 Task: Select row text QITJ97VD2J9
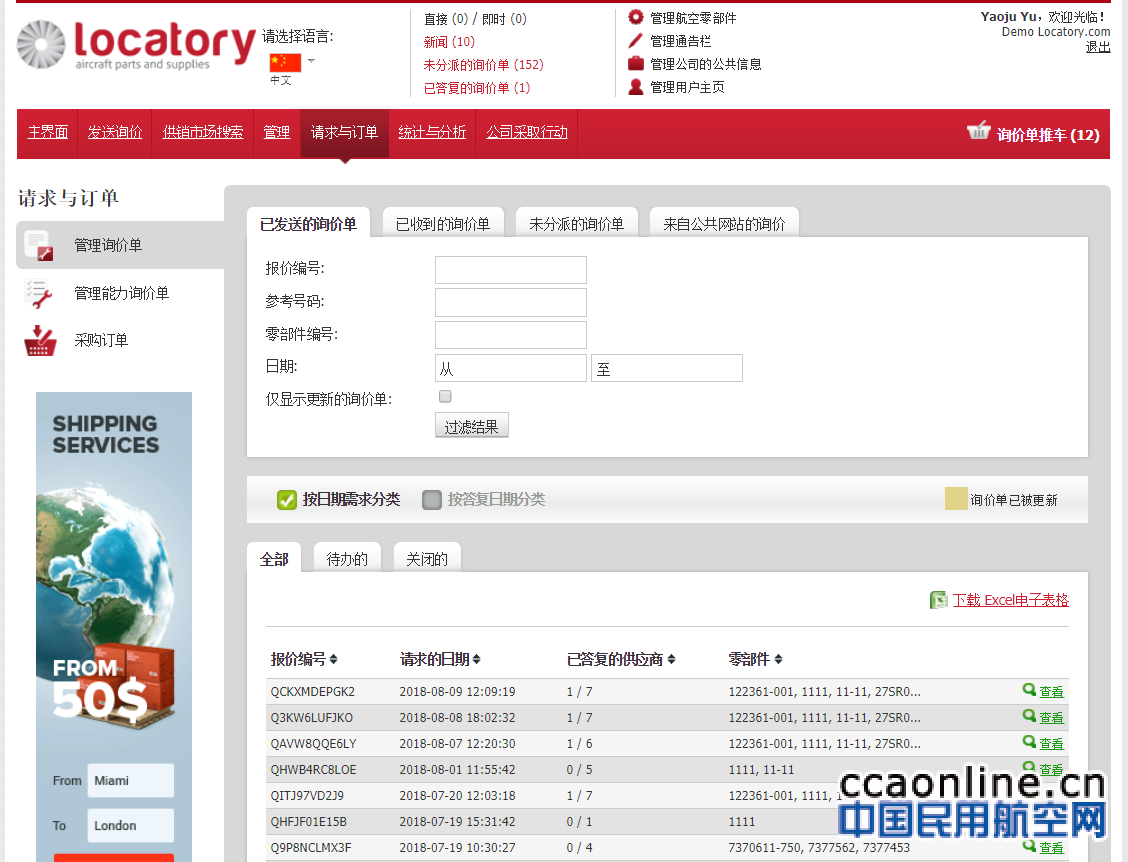(x=307, y=795)
